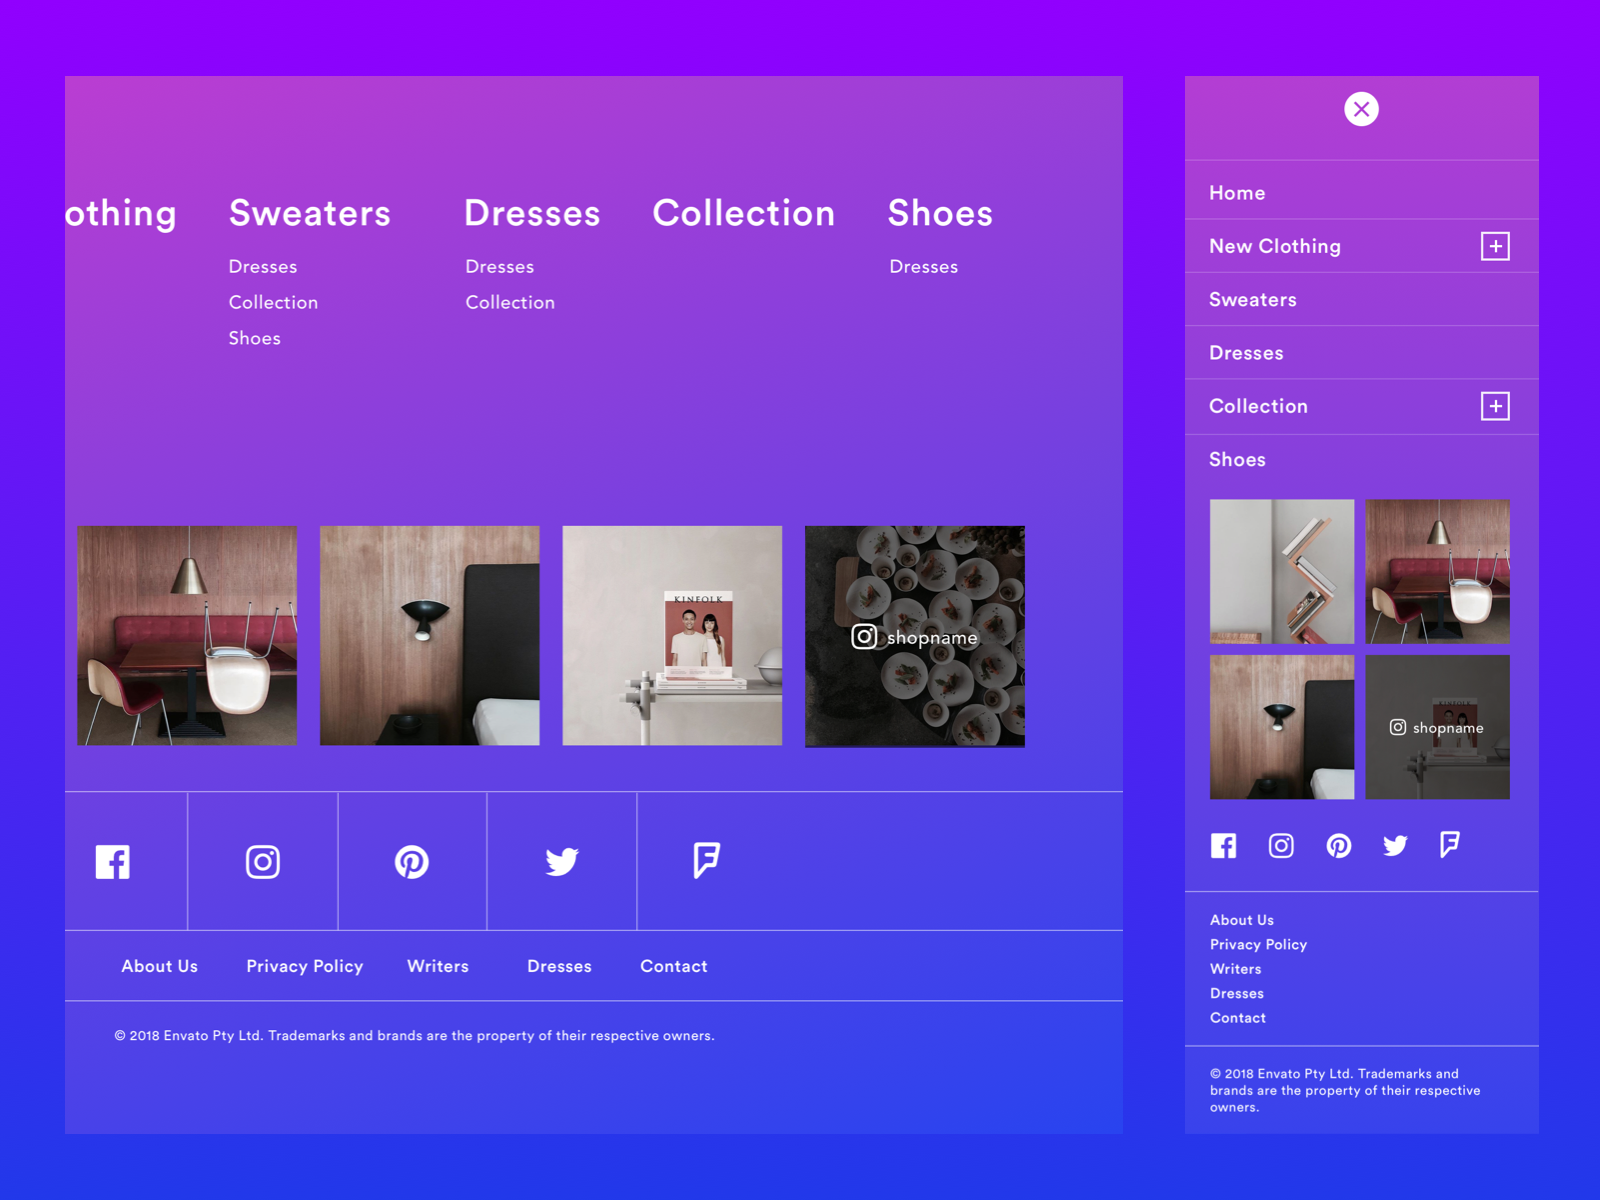Click the Facebook icon in the desktop footer
The width and height of the screenshot is (1600, 1200).
coord(112,861)
